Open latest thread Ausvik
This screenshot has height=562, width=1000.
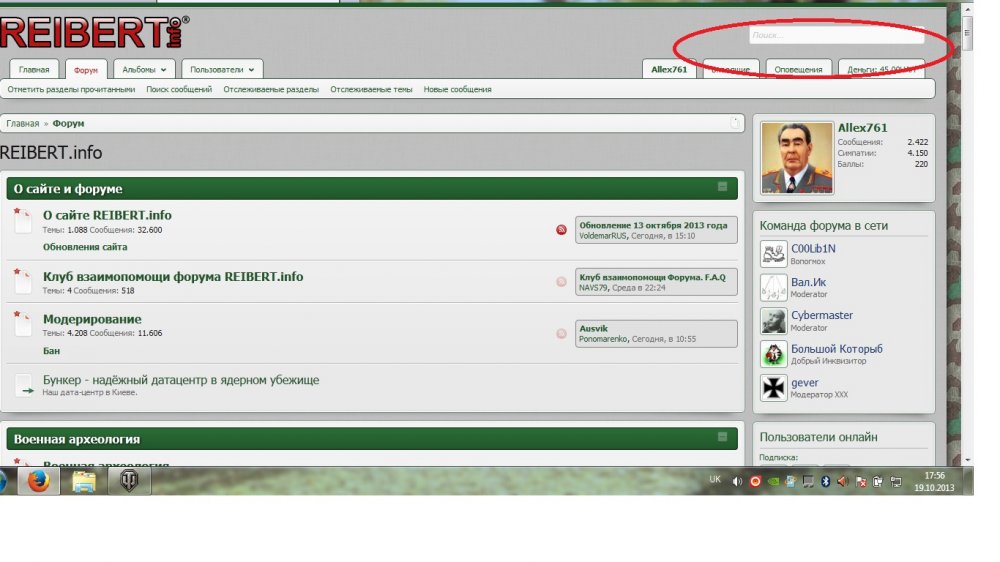pos(593,329)
